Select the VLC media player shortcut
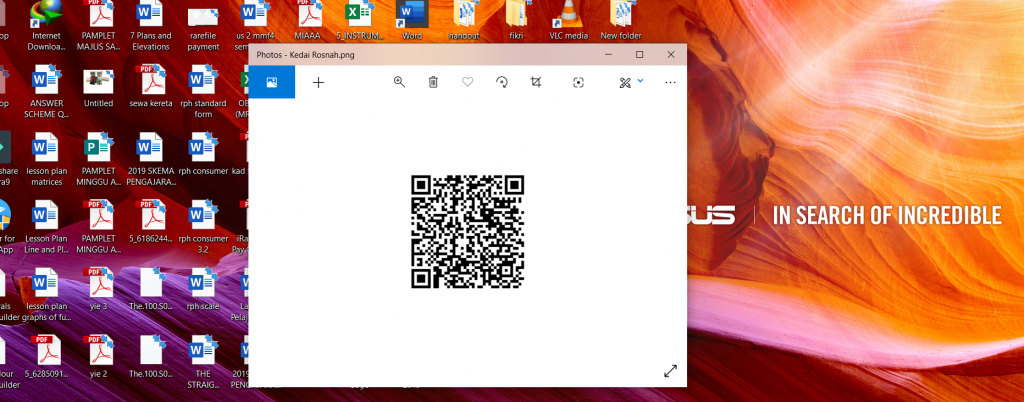The height and width of the screenshot is (402, 1024). pyautogui.click(x=568, y=21)
